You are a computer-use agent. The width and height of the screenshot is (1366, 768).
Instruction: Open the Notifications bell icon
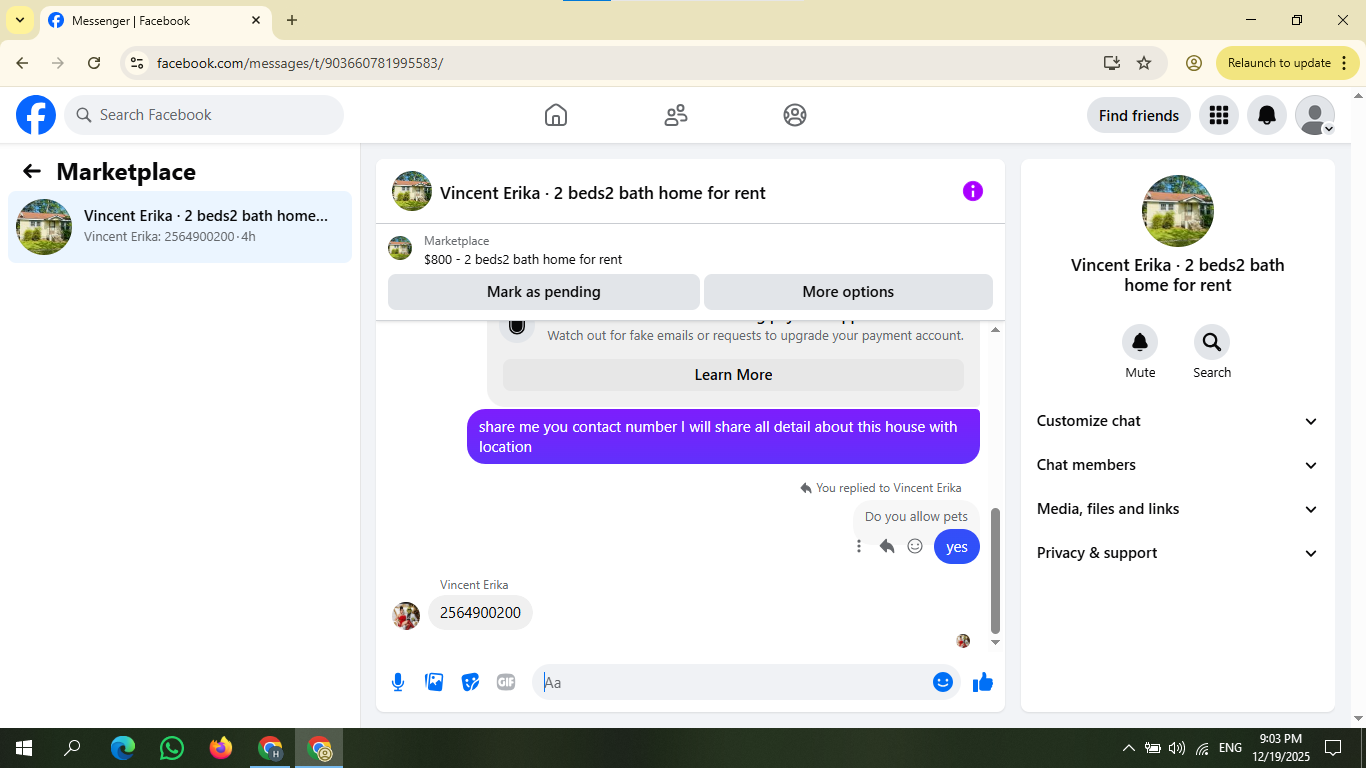click(1267, 115)
